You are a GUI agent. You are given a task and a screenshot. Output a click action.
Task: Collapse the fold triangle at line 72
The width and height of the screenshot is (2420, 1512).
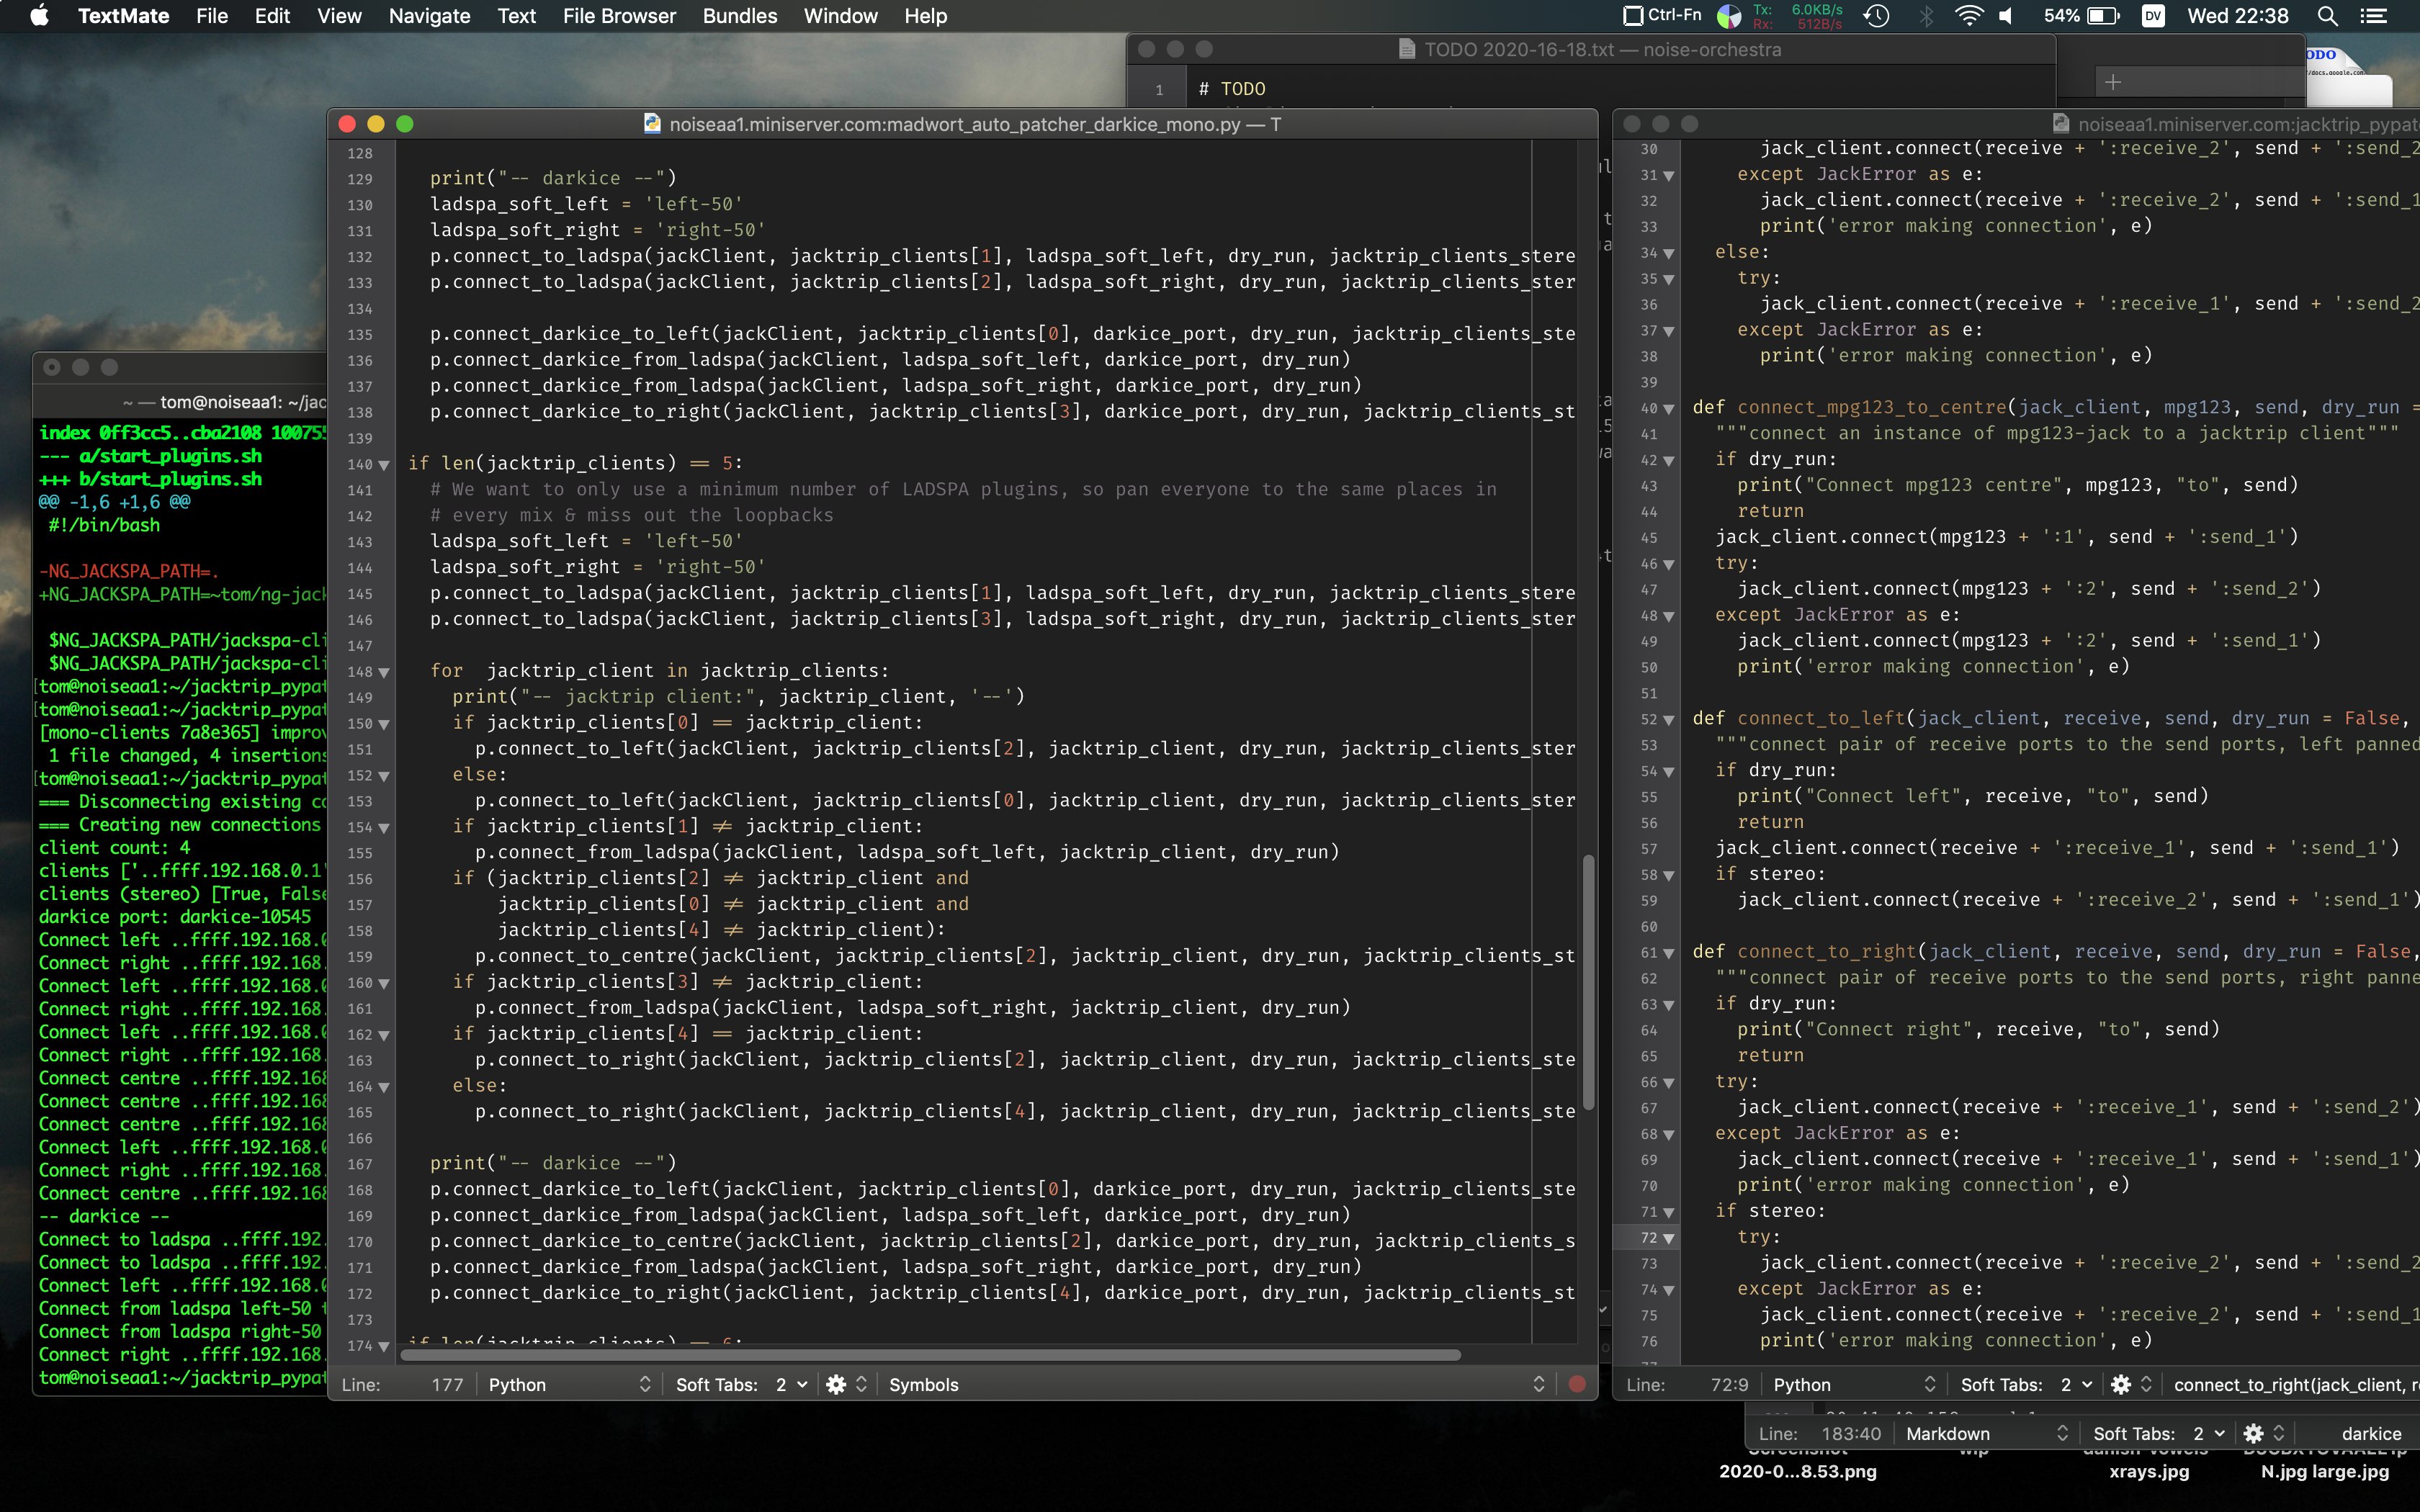pos(1668,1238)
